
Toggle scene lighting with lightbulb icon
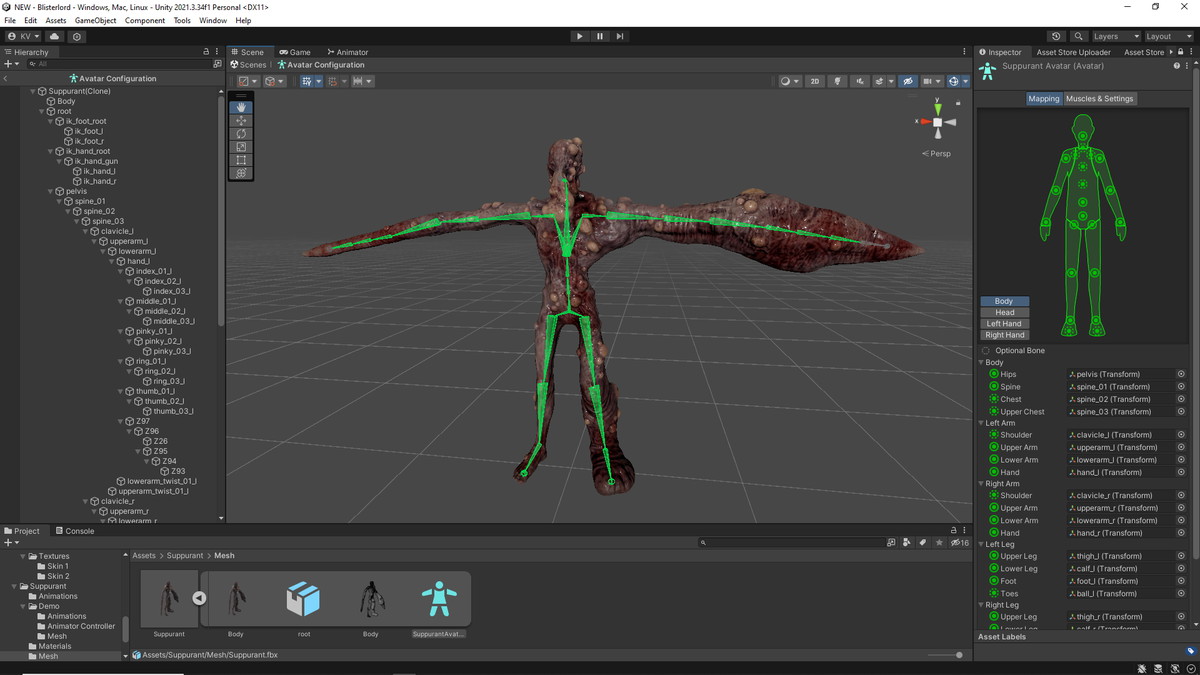838,81
